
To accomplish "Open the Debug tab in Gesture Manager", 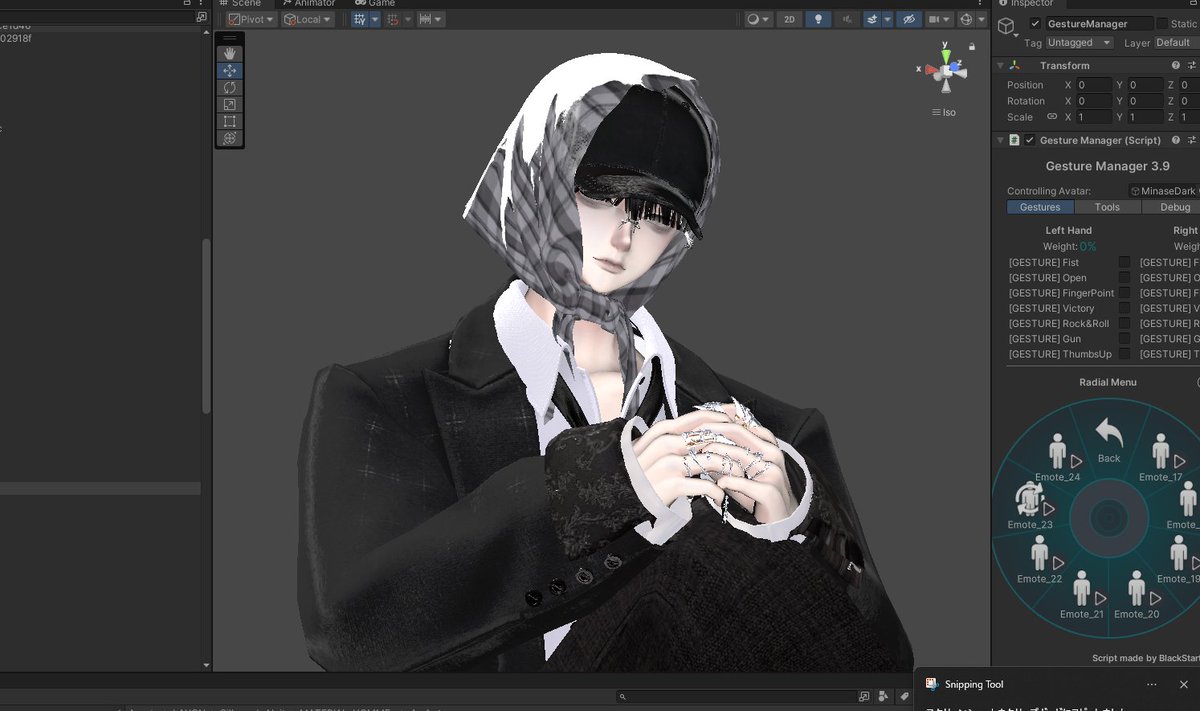I will point(1170,207).
